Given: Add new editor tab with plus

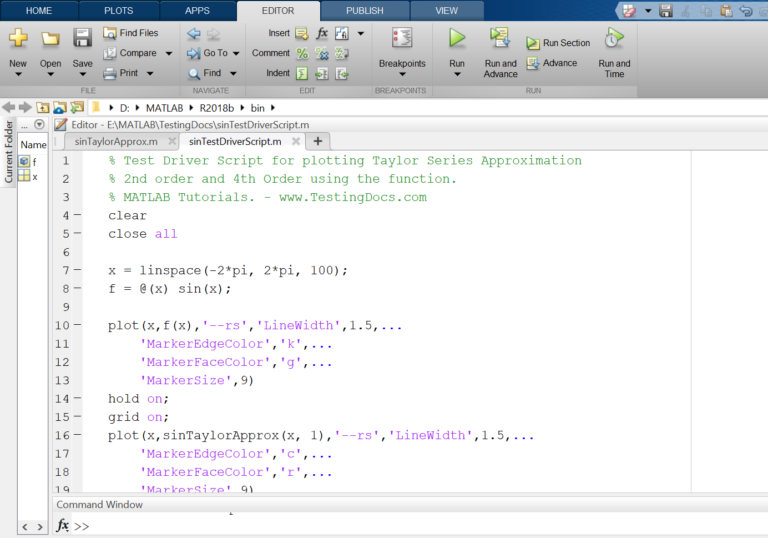Looking at the screenshot, I should (x=317, y=141).
